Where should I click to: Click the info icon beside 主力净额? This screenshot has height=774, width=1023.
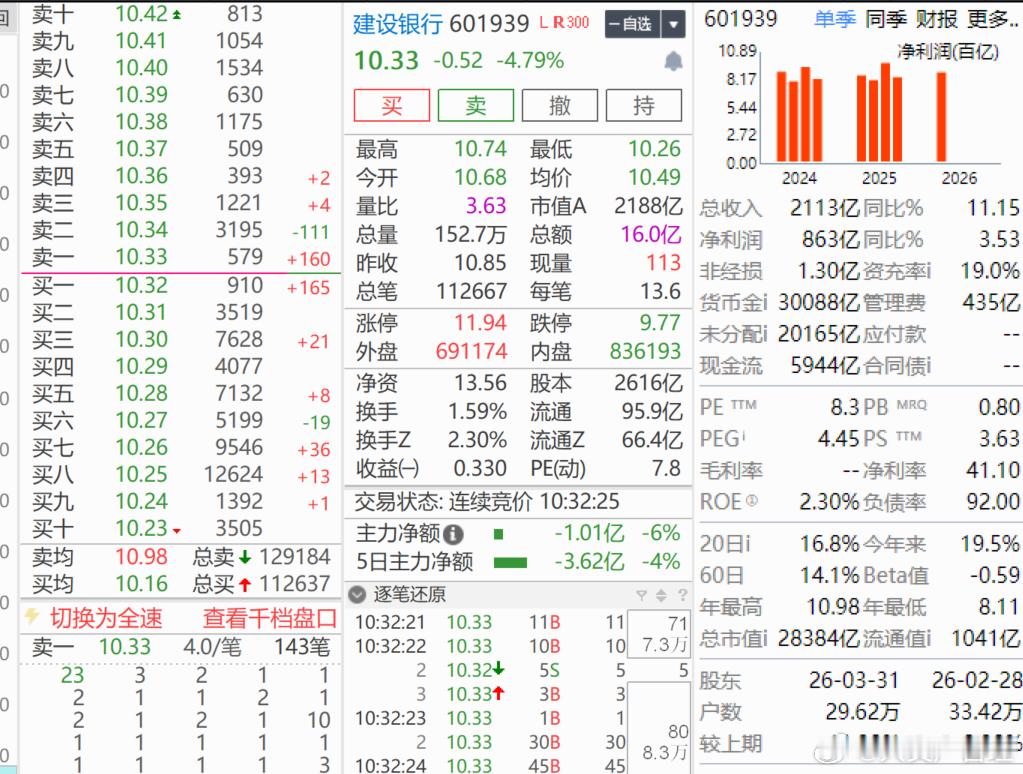click(x=453, y=534)
